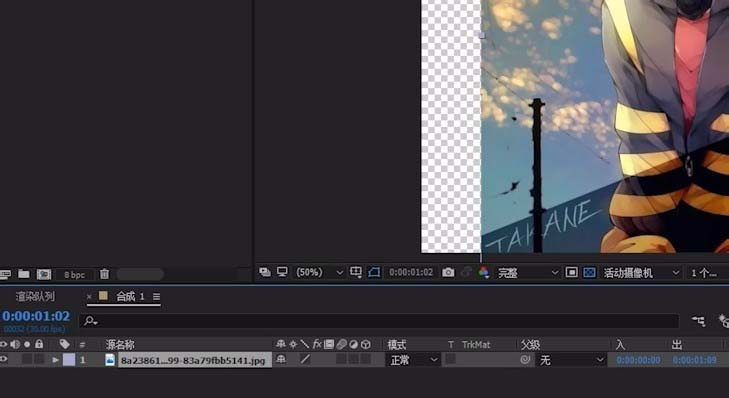
Task: Switch to the 渲染队列 tab
Action: click(35, 297)
